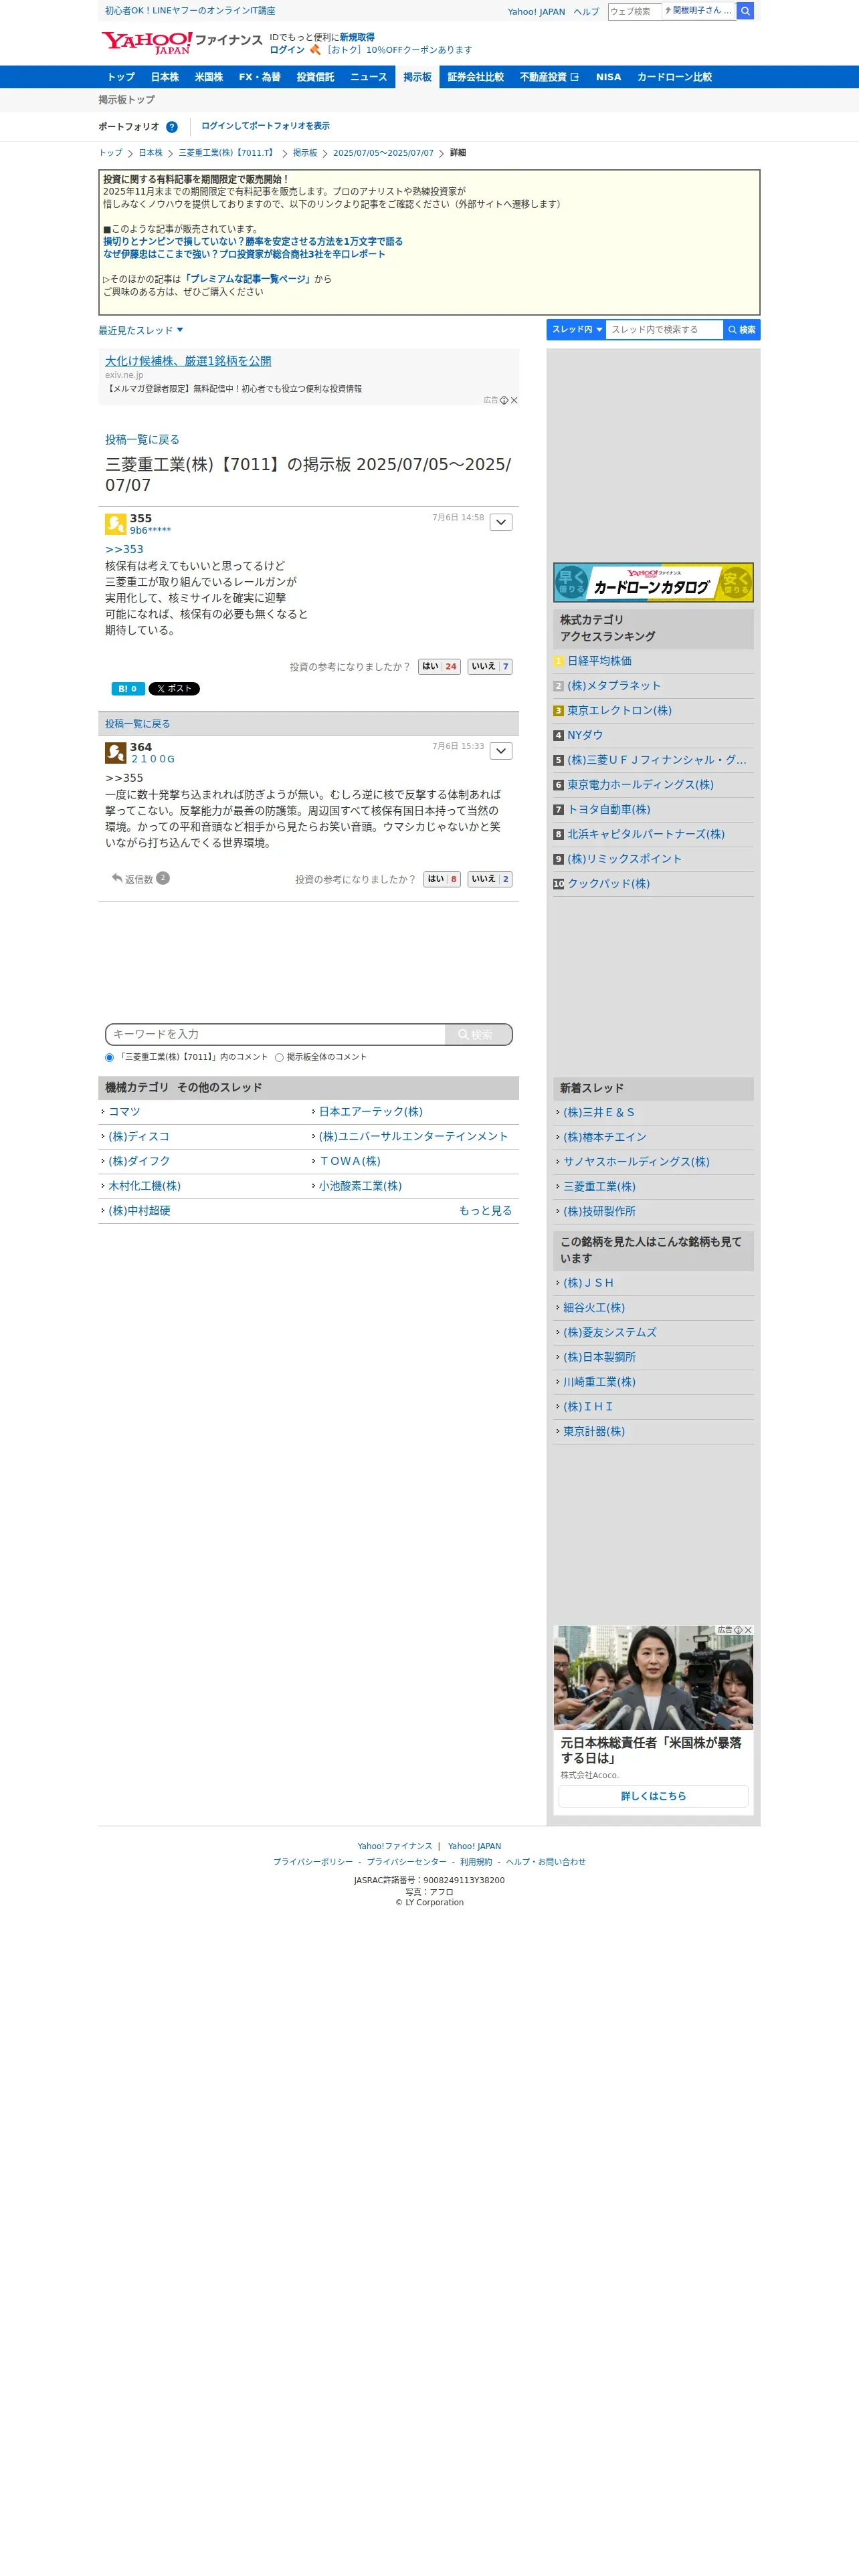Open the トップ navigation tab
Image resolution: width=859 pixels, height=2576 pixels.
tap(121, 77)
